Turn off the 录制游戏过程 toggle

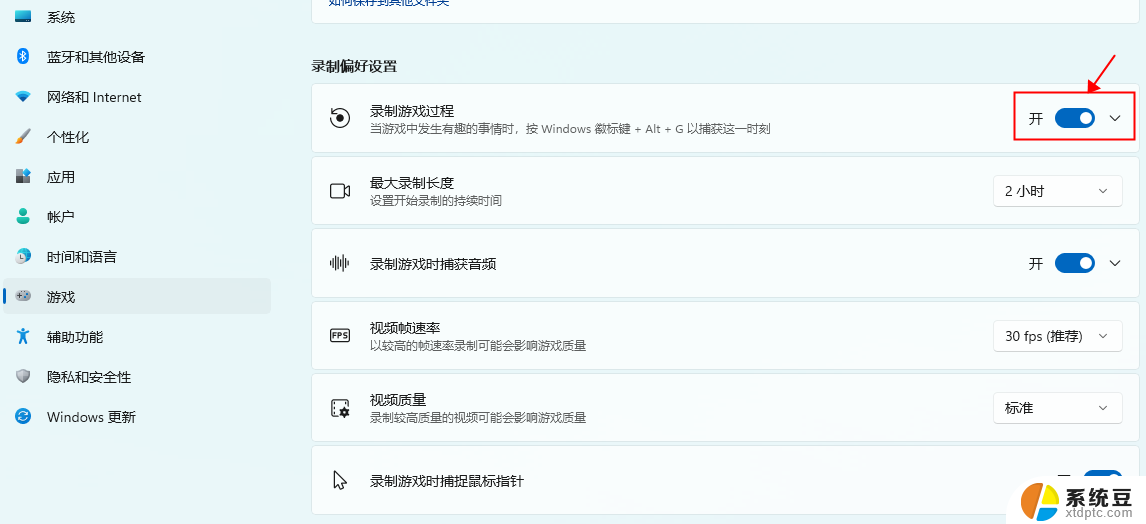coord(1074,118)
